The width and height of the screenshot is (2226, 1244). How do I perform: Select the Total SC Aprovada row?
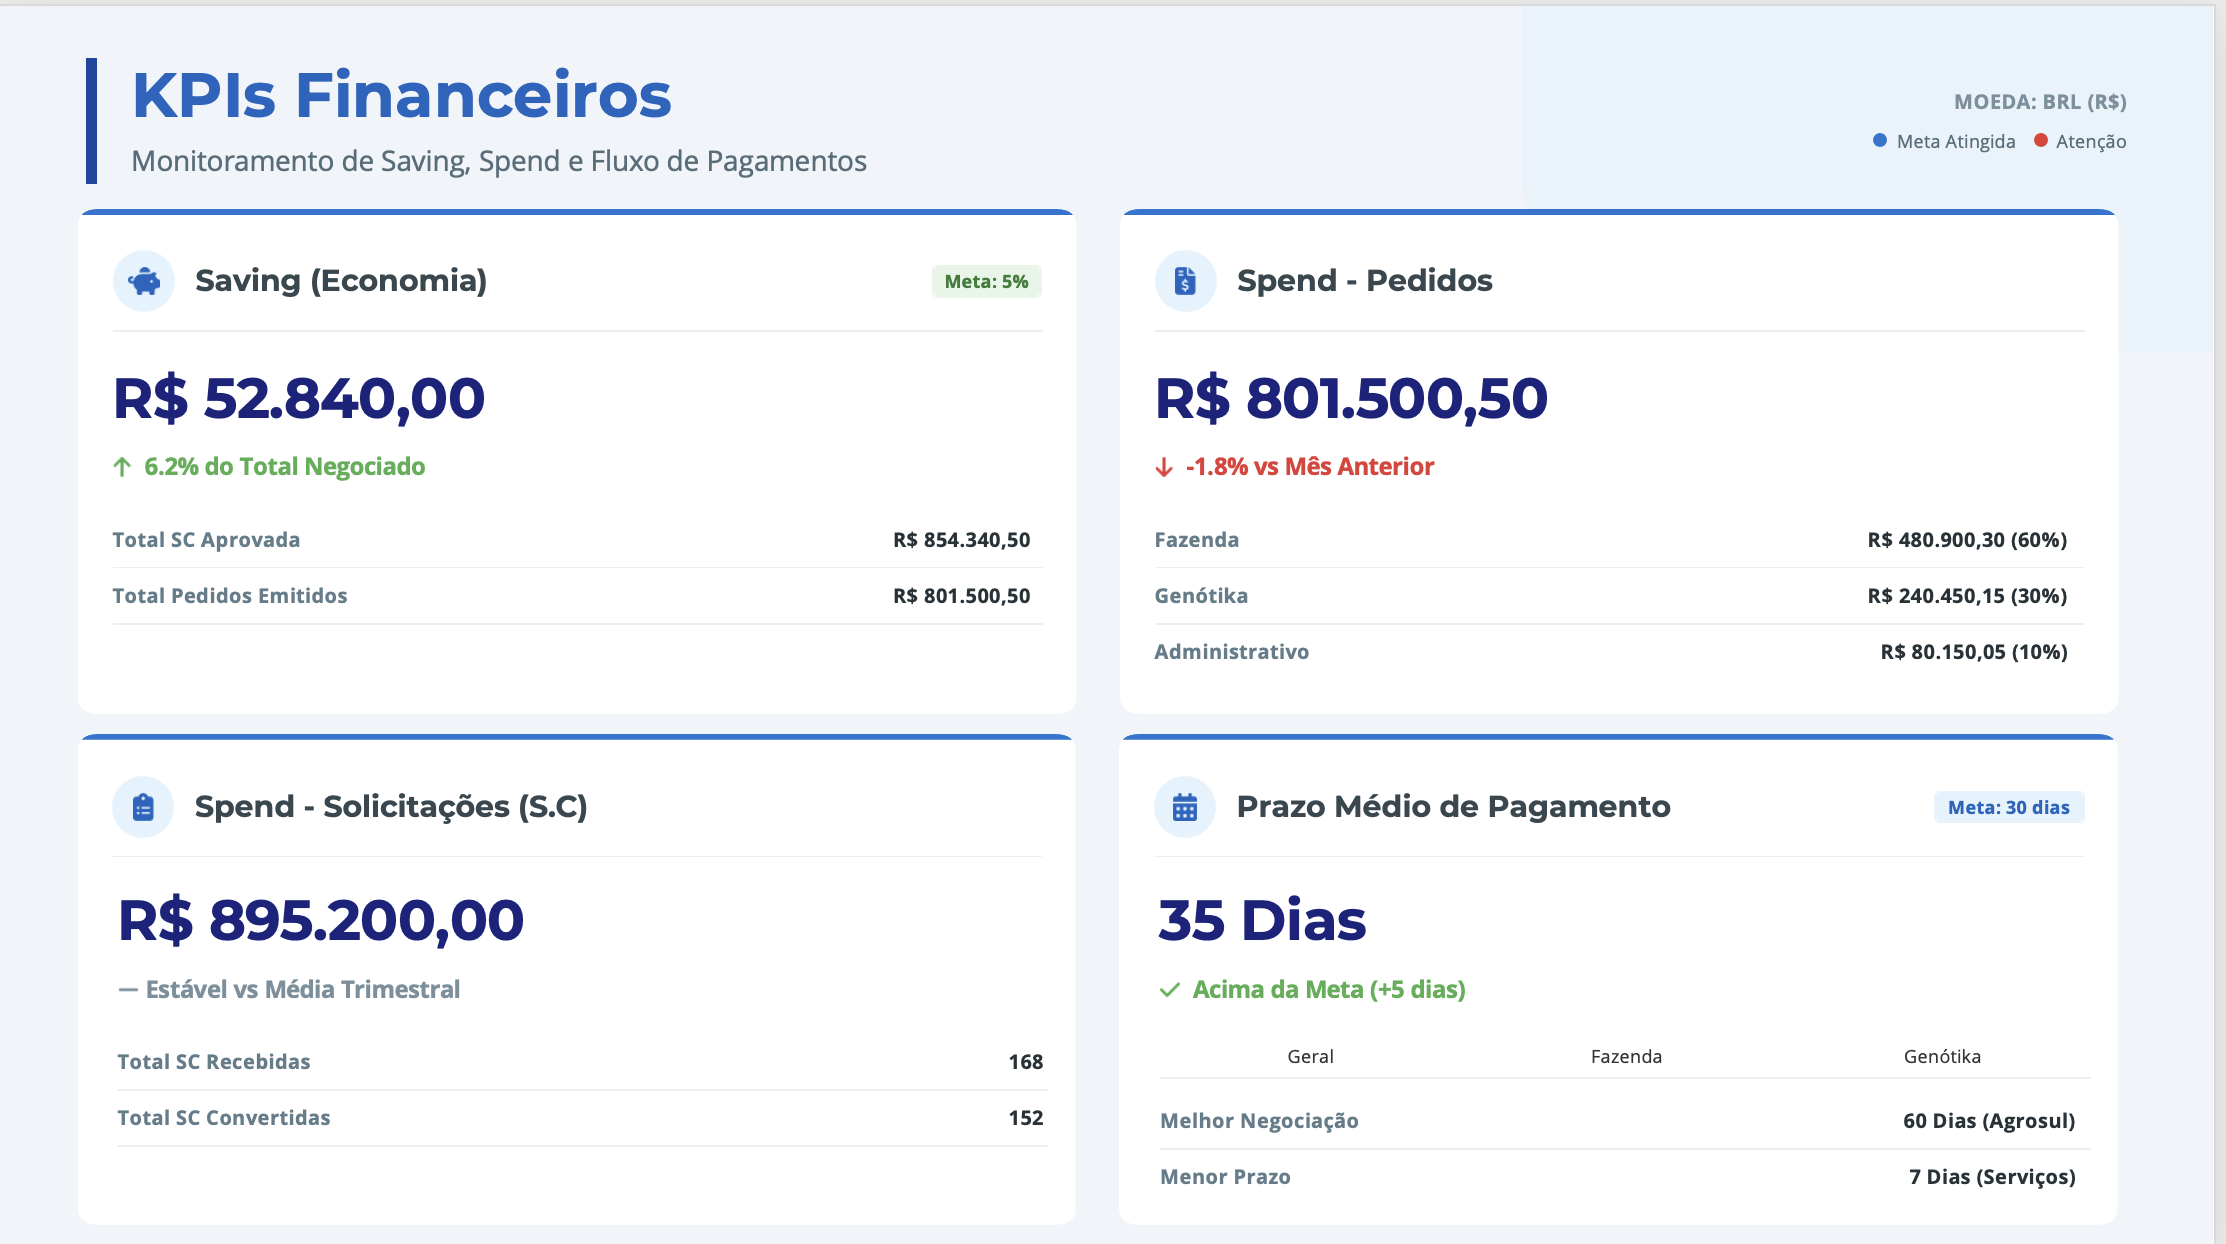pyautogui.click(x=577, y=540)
